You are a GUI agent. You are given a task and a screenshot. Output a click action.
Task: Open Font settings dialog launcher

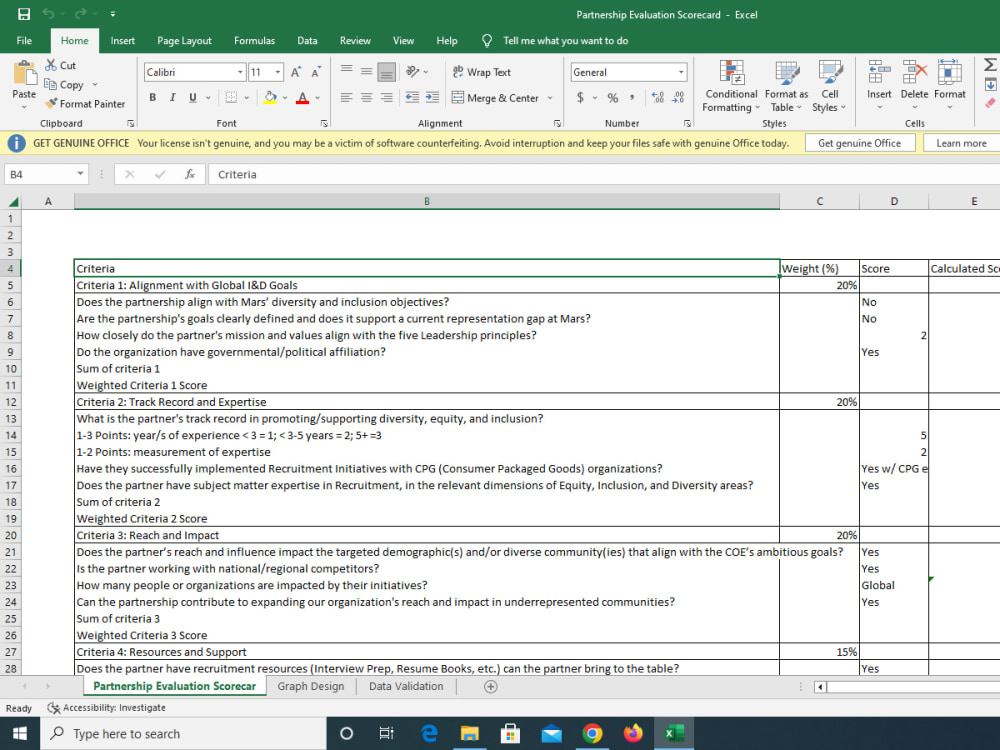[324, 123]
